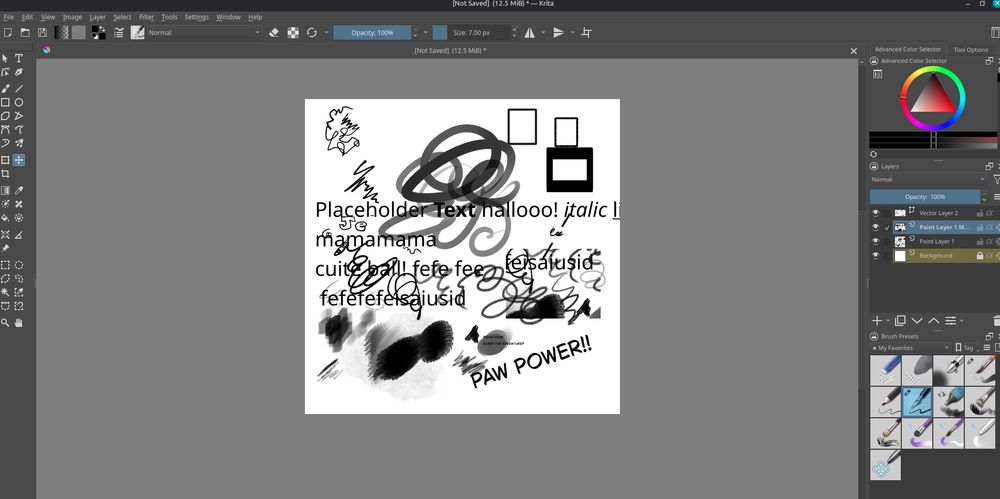This screenshot has width=1000, height=499.
Task: Pick the Color Sampler eyedropper tool
Action: [x=19, y=190]
